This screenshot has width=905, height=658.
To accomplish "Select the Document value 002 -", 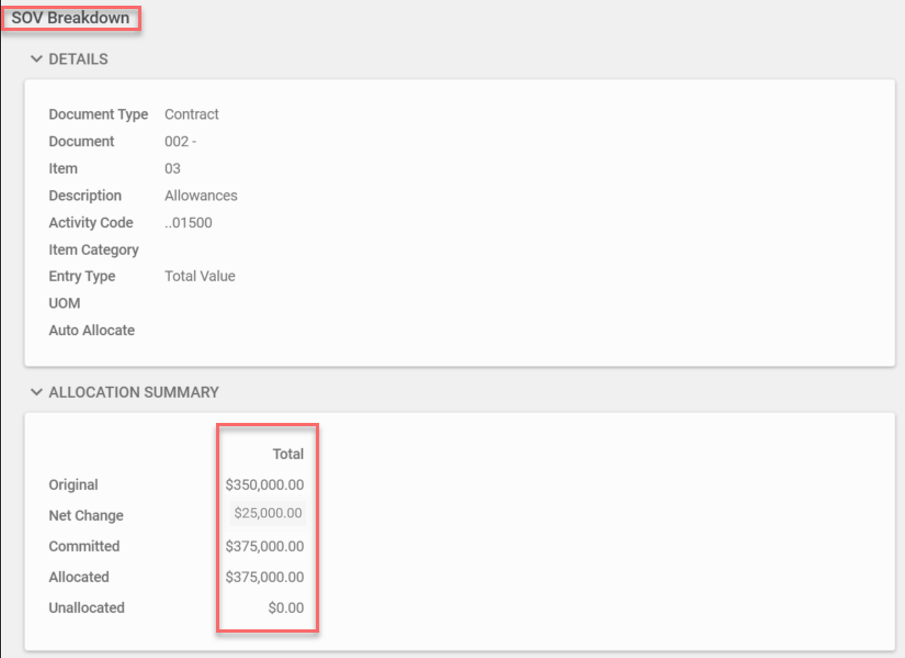I will (180, 141).
